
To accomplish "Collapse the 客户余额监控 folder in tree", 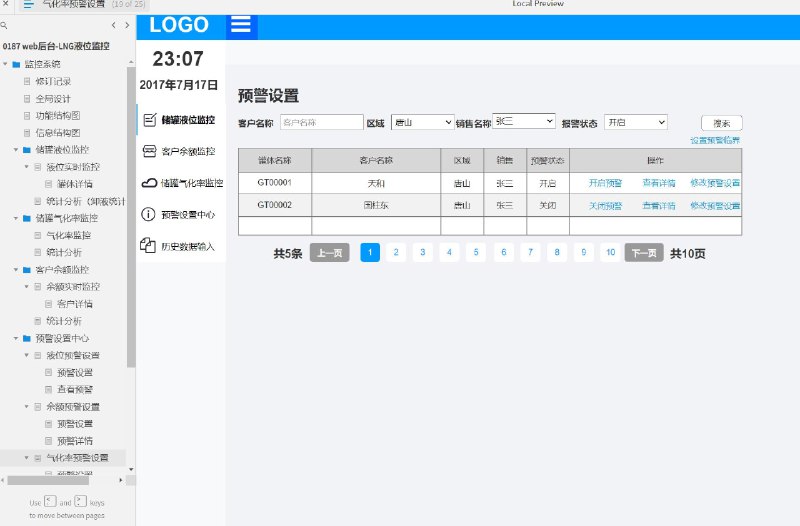I will (x=16, y=270).
